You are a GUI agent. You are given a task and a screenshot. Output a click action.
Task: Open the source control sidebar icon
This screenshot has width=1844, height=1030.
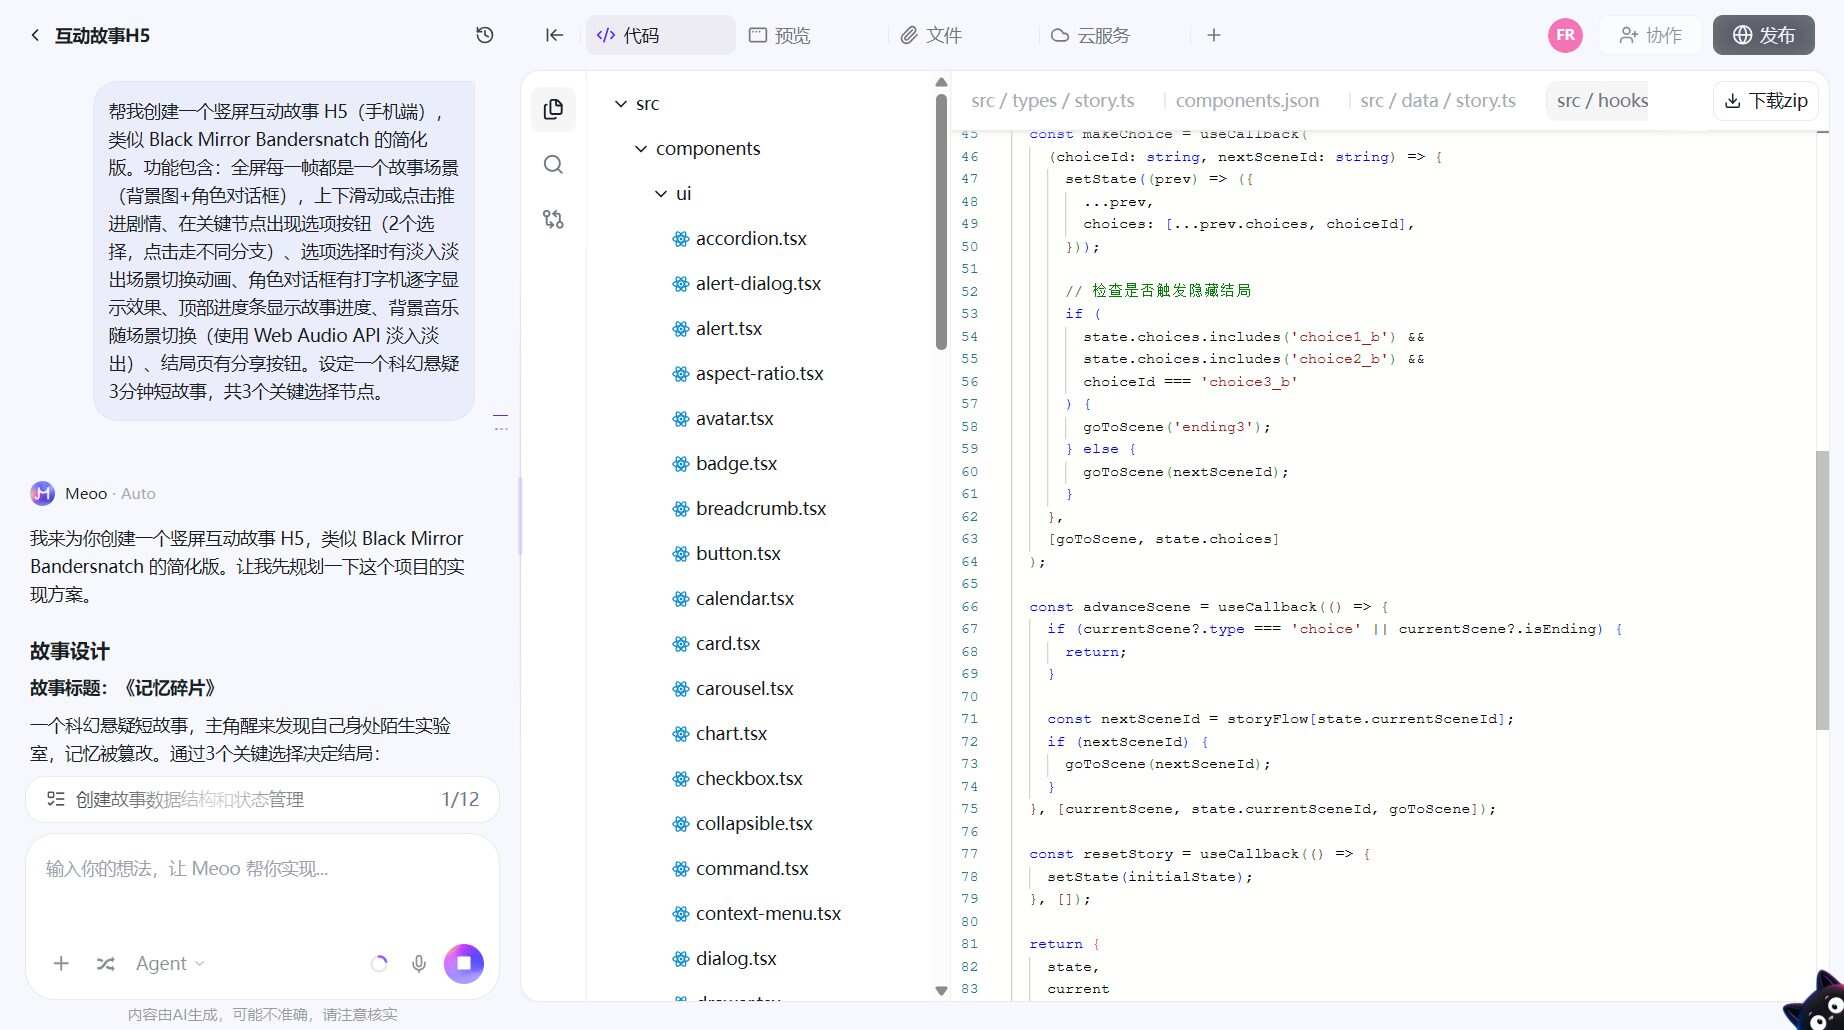point(553,219)
